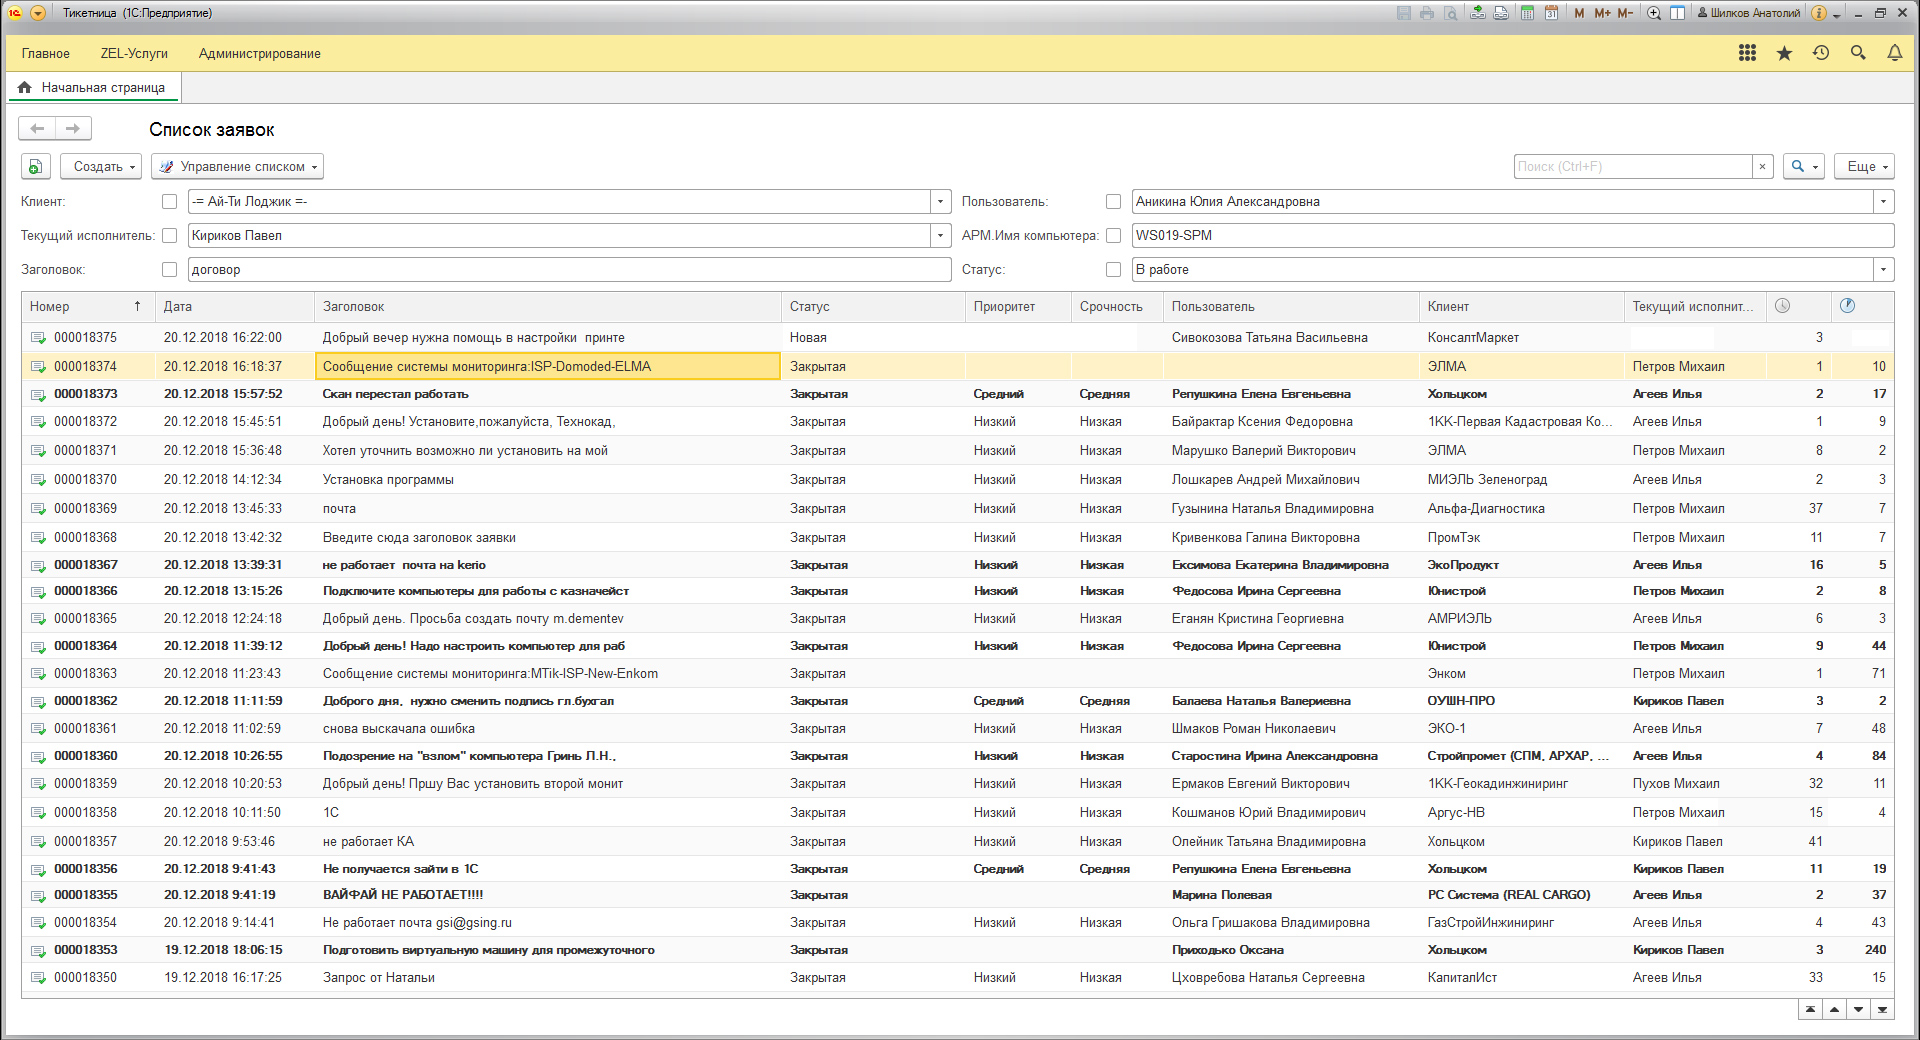Click the zoom scale magnifier icon
1920x1040 pixels.
[1654, 13]
